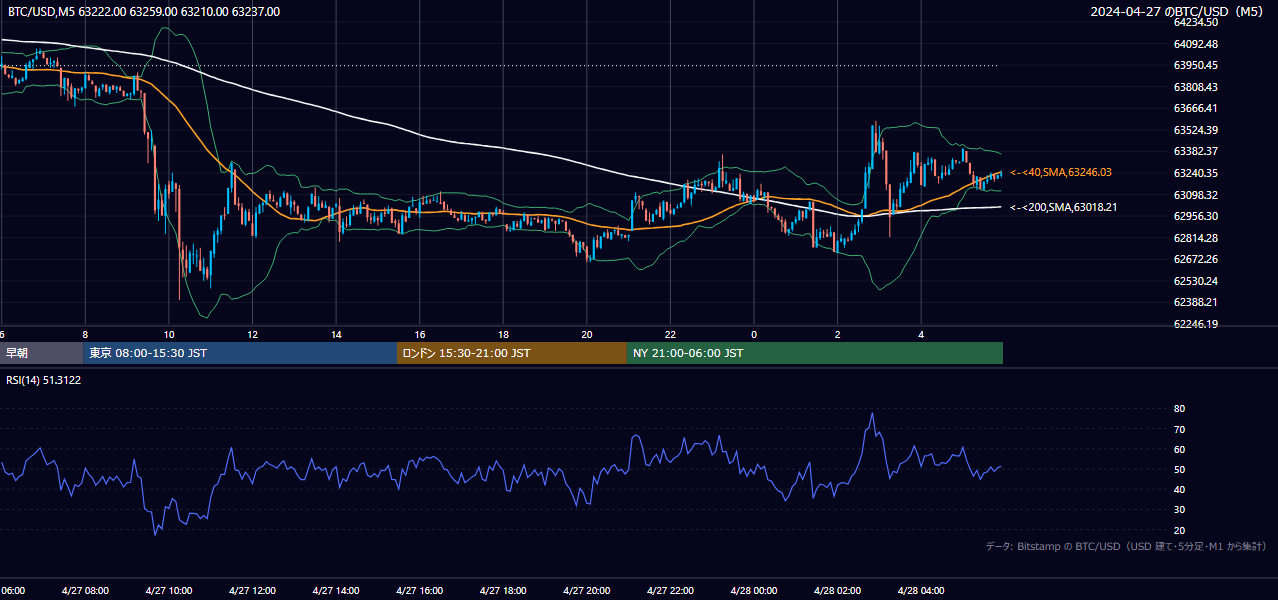1278x600 pixels.
Task: Click date label 4/28 00:00
Action: (x=754, y=590)
